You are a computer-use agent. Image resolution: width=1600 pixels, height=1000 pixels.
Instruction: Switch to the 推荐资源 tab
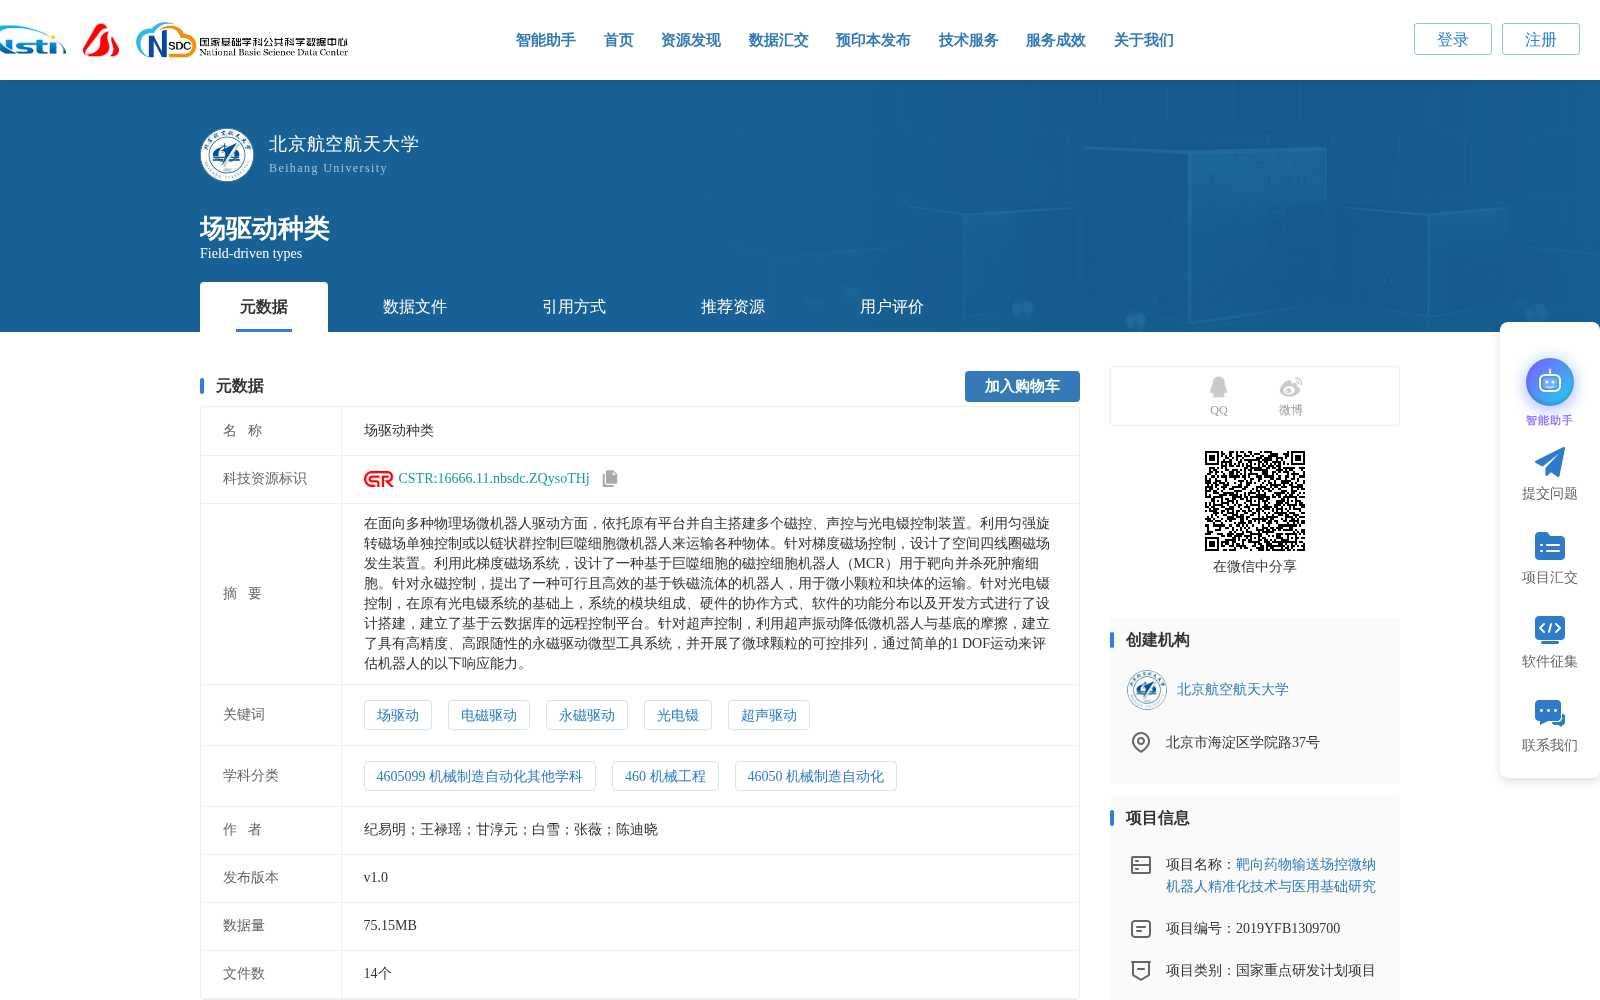pyautogui.click(x=733, y=307)
